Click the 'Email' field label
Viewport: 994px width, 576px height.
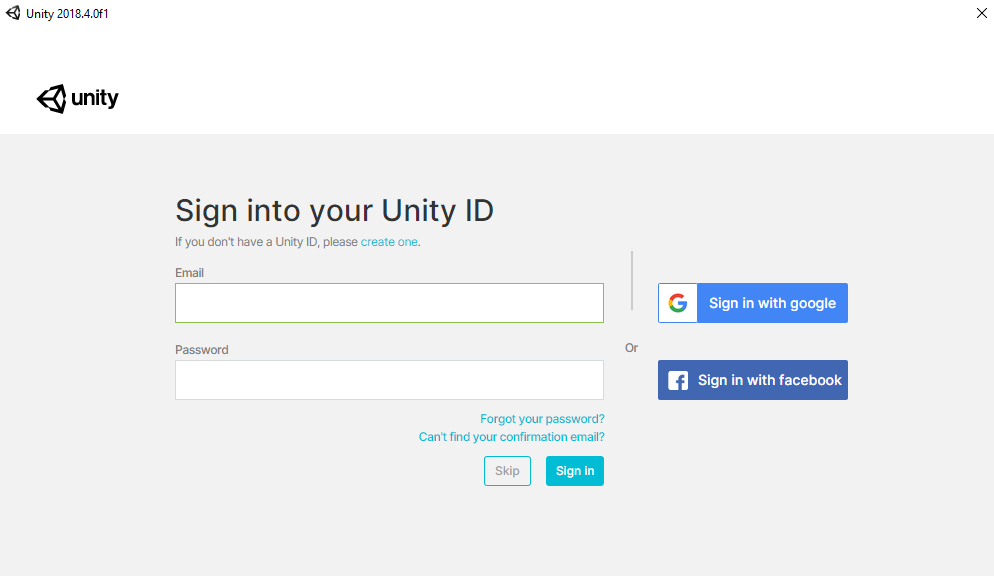click(x=190, y=273)
